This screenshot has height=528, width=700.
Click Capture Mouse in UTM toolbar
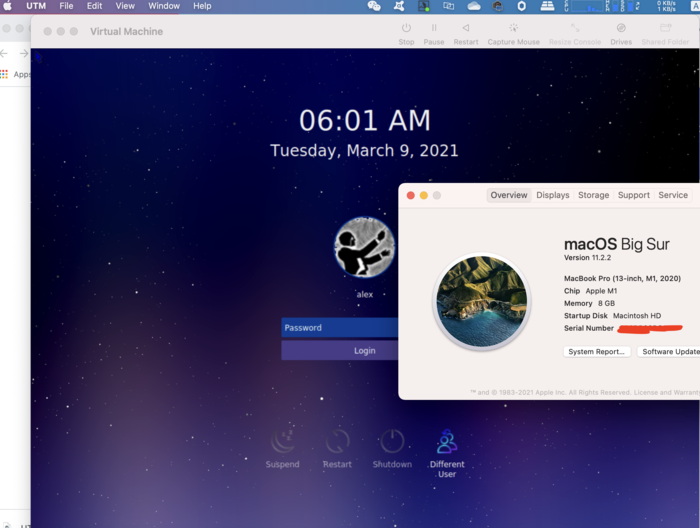(513, 34)
